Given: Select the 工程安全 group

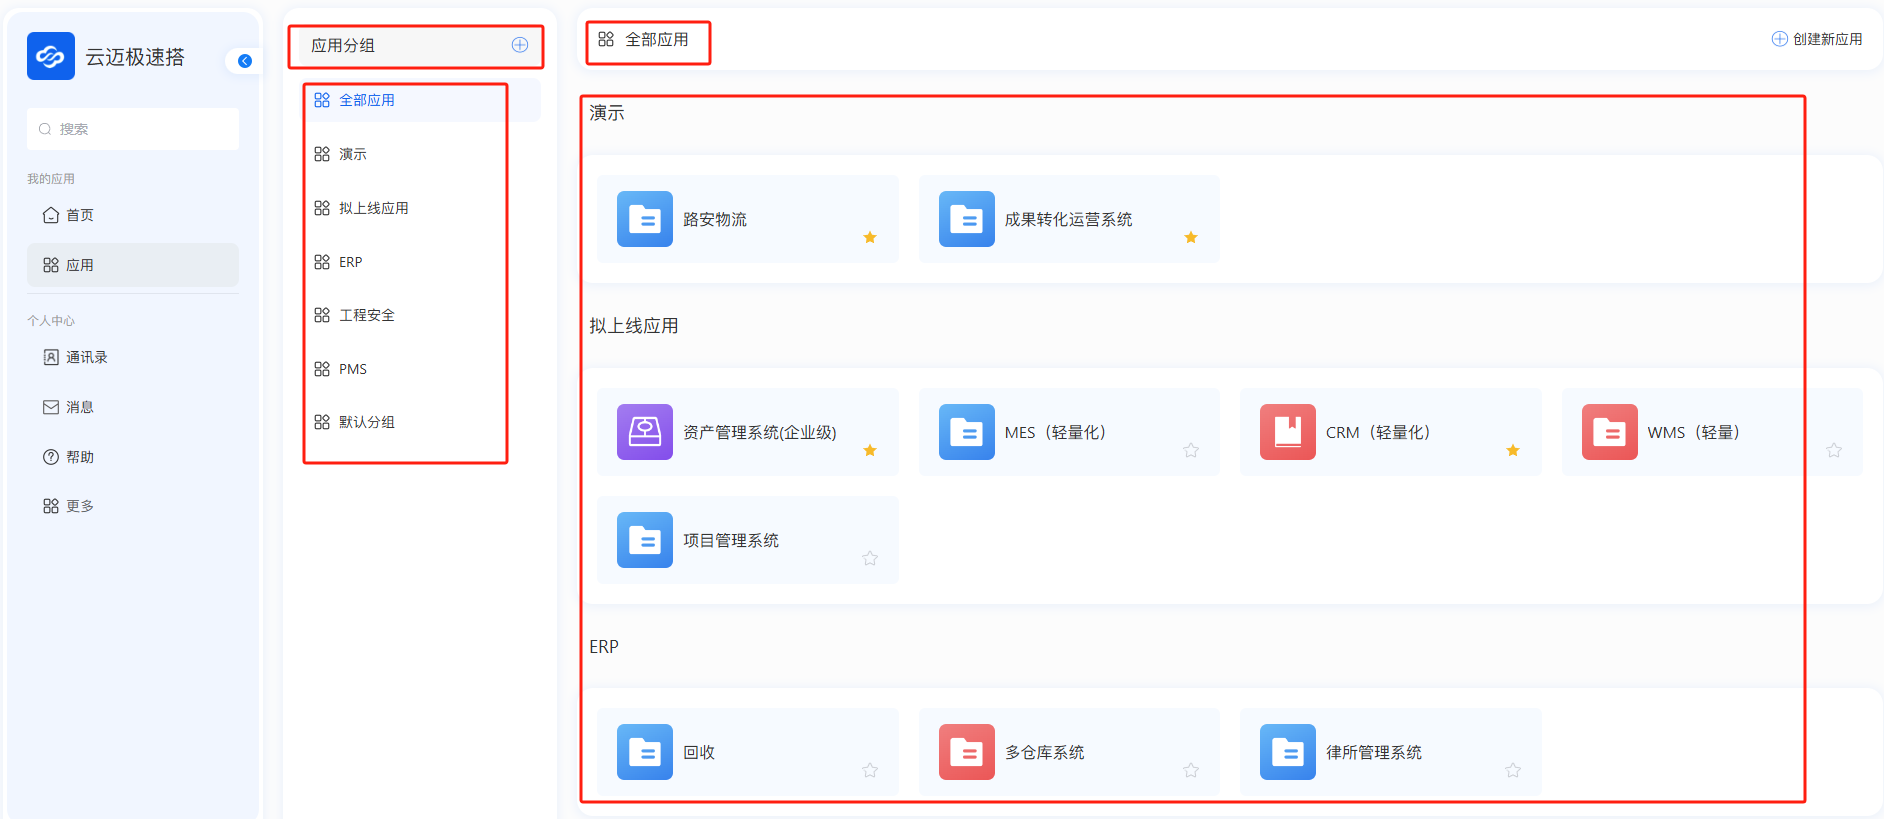Looking at the screenshot, I should [x=366, y=315].
